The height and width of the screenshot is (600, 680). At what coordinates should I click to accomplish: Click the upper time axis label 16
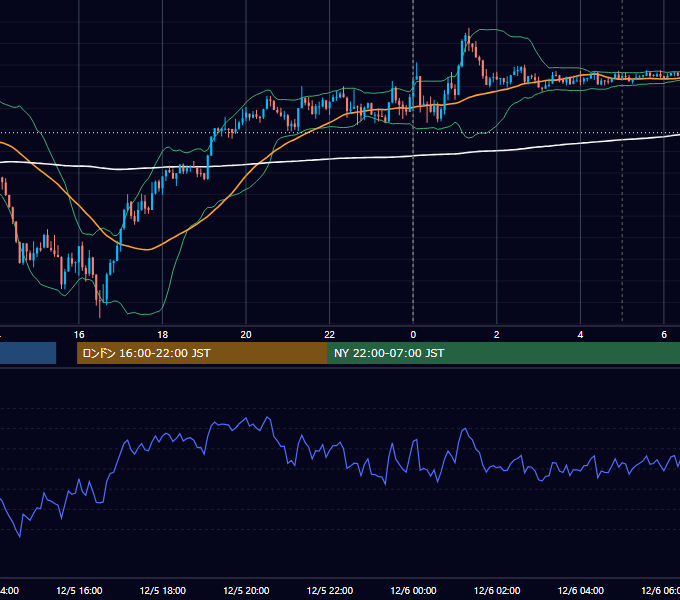79,335
